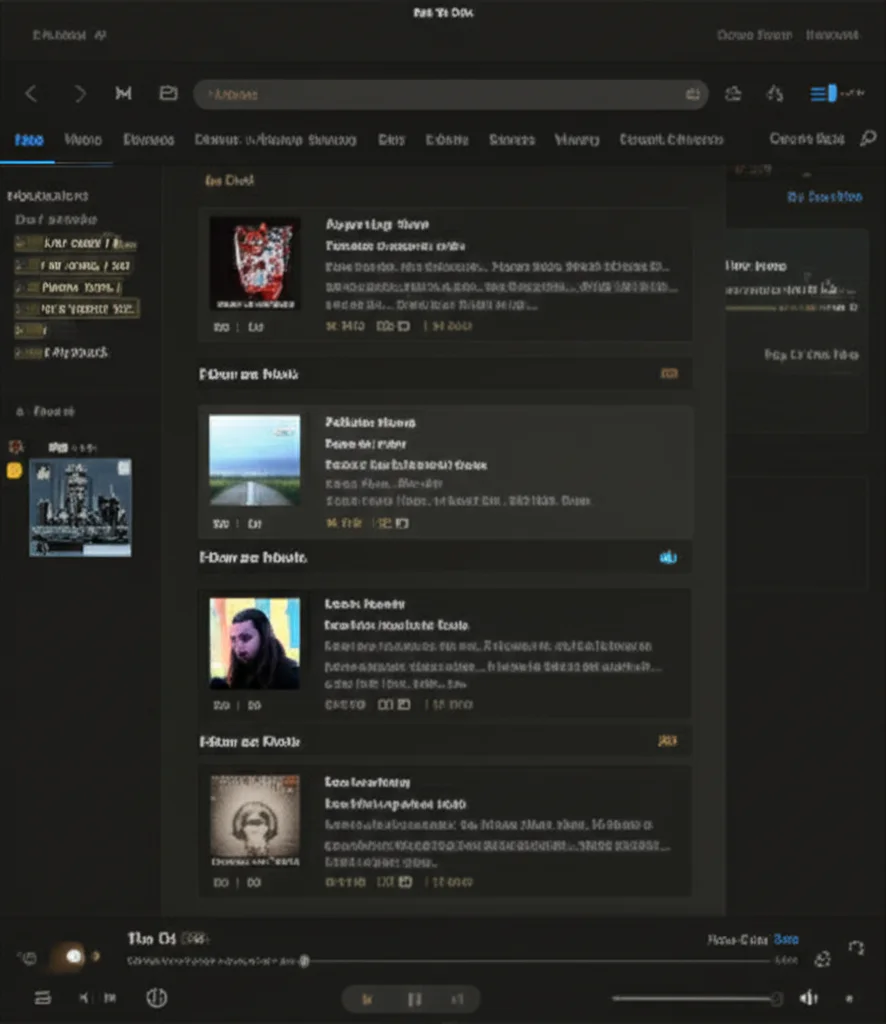This screenshot has height=1024, width=886.
Task: Toggle the pause button in the playback controls
Action: coord(414,999)
